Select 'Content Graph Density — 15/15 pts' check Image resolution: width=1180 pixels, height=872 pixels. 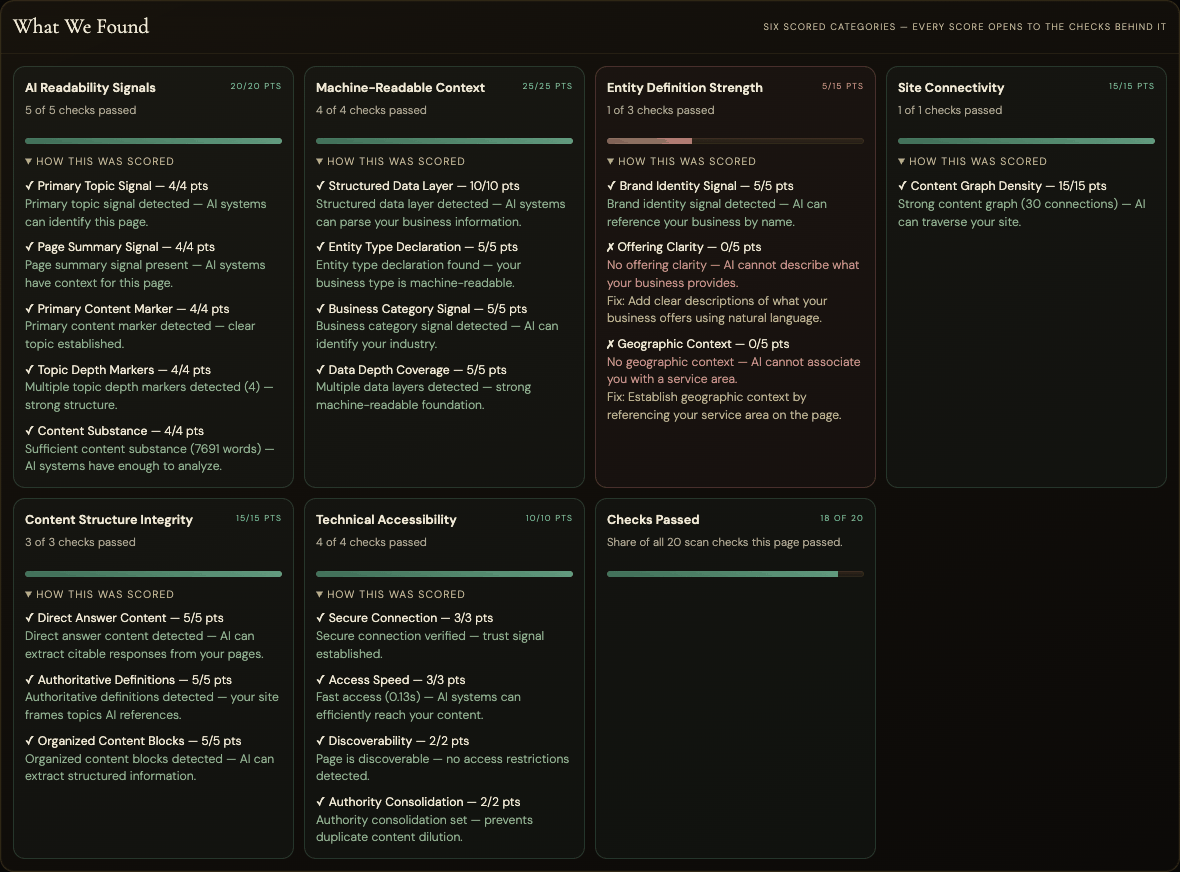click(x=1002, y=186)
